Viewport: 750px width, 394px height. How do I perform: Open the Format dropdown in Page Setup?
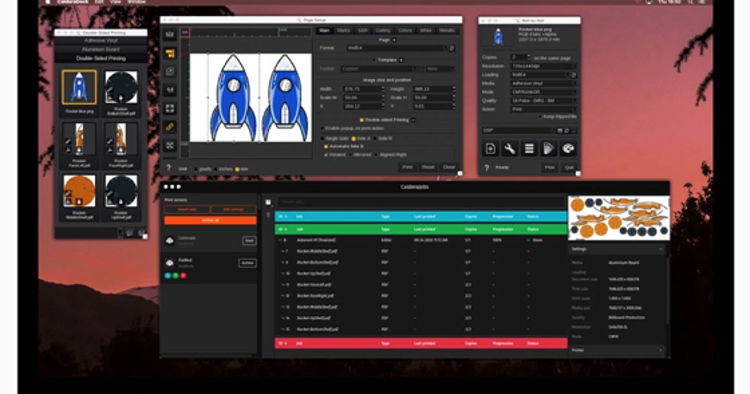(x=396, y=48)
